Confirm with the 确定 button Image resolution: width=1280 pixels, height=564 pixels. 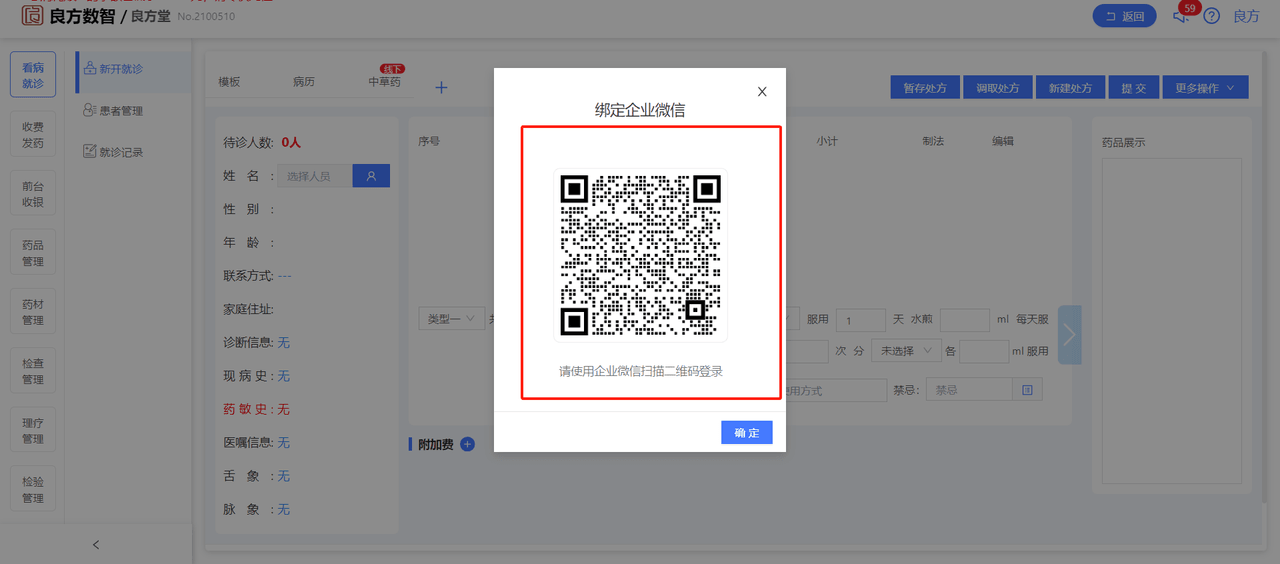(747, 432)
